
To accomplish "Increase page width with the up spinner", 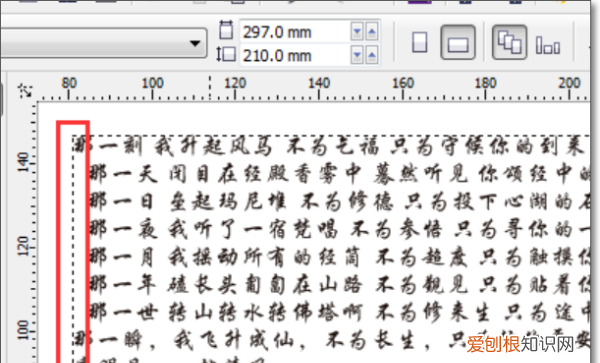I will click(372, 32).
